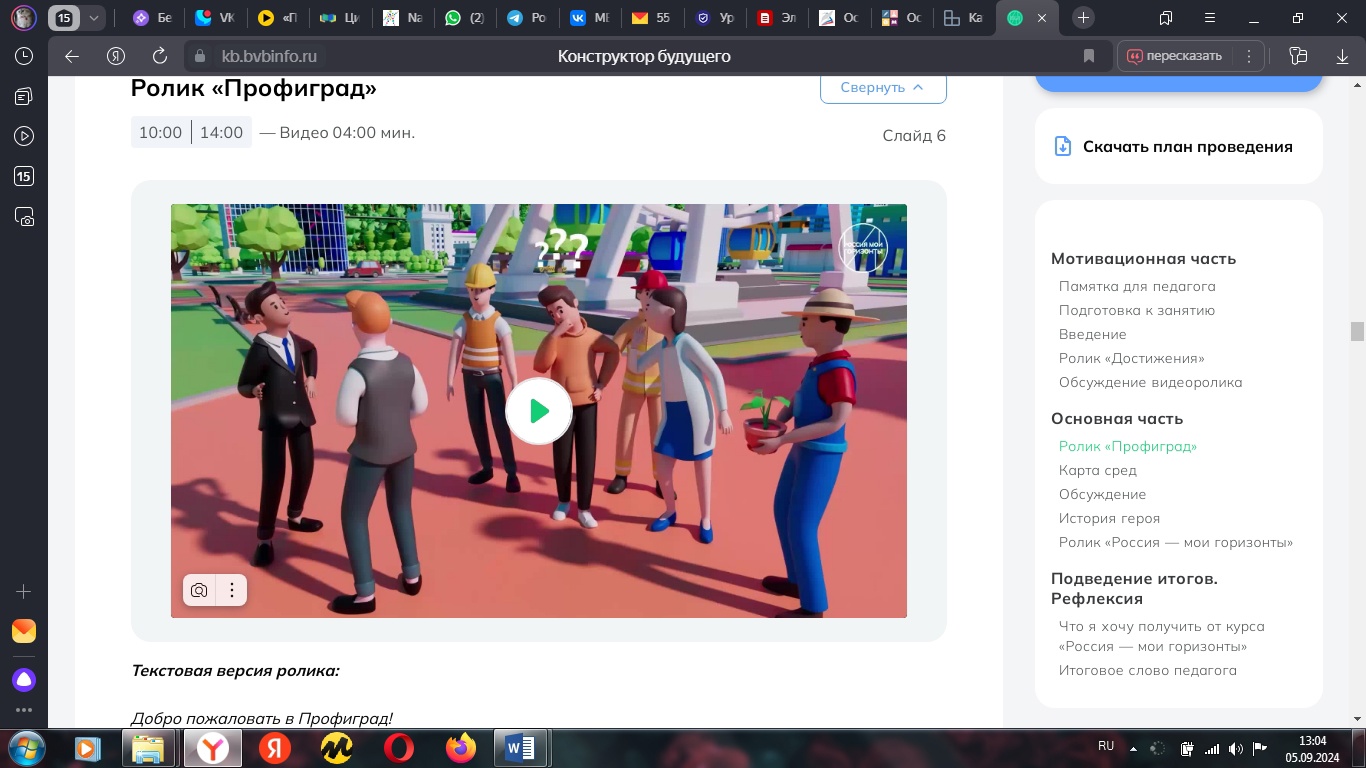Switch to the mail tab showing 55
This screenshot has height=768, width=1366.
pyautogui.click(x=651, y=18)
